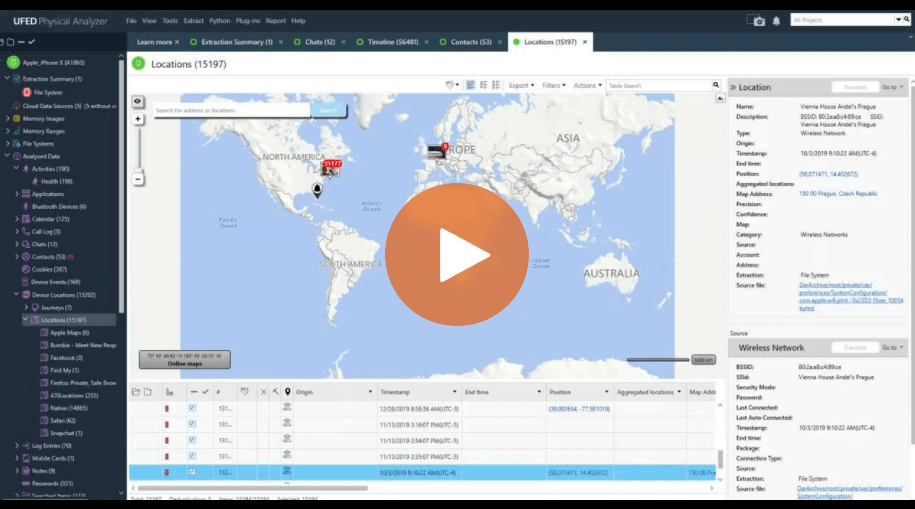Open the Export dropdown
Screen dimensions: 915x509
coord(520,86)
